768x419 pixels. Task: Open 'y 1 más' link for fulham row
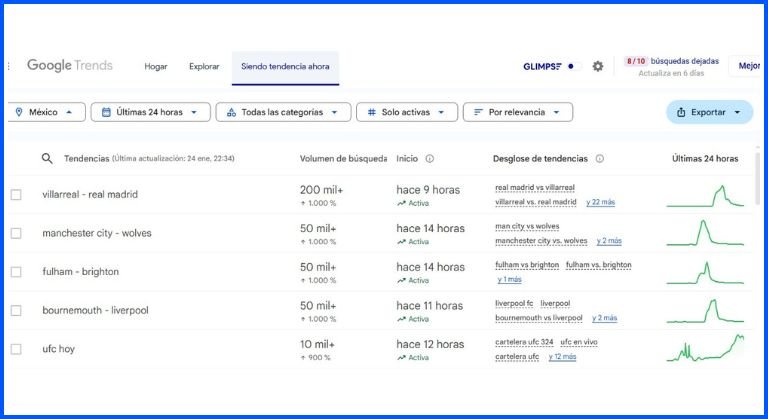click(x=509, y=279)
